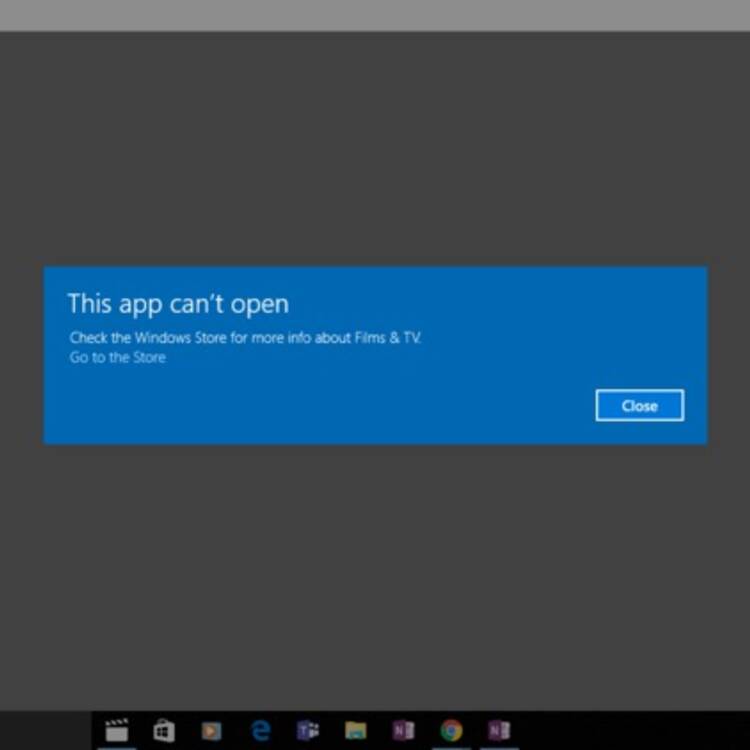
Task: Click the 'This app can't open' heading
Action: [x=178, y=304]
